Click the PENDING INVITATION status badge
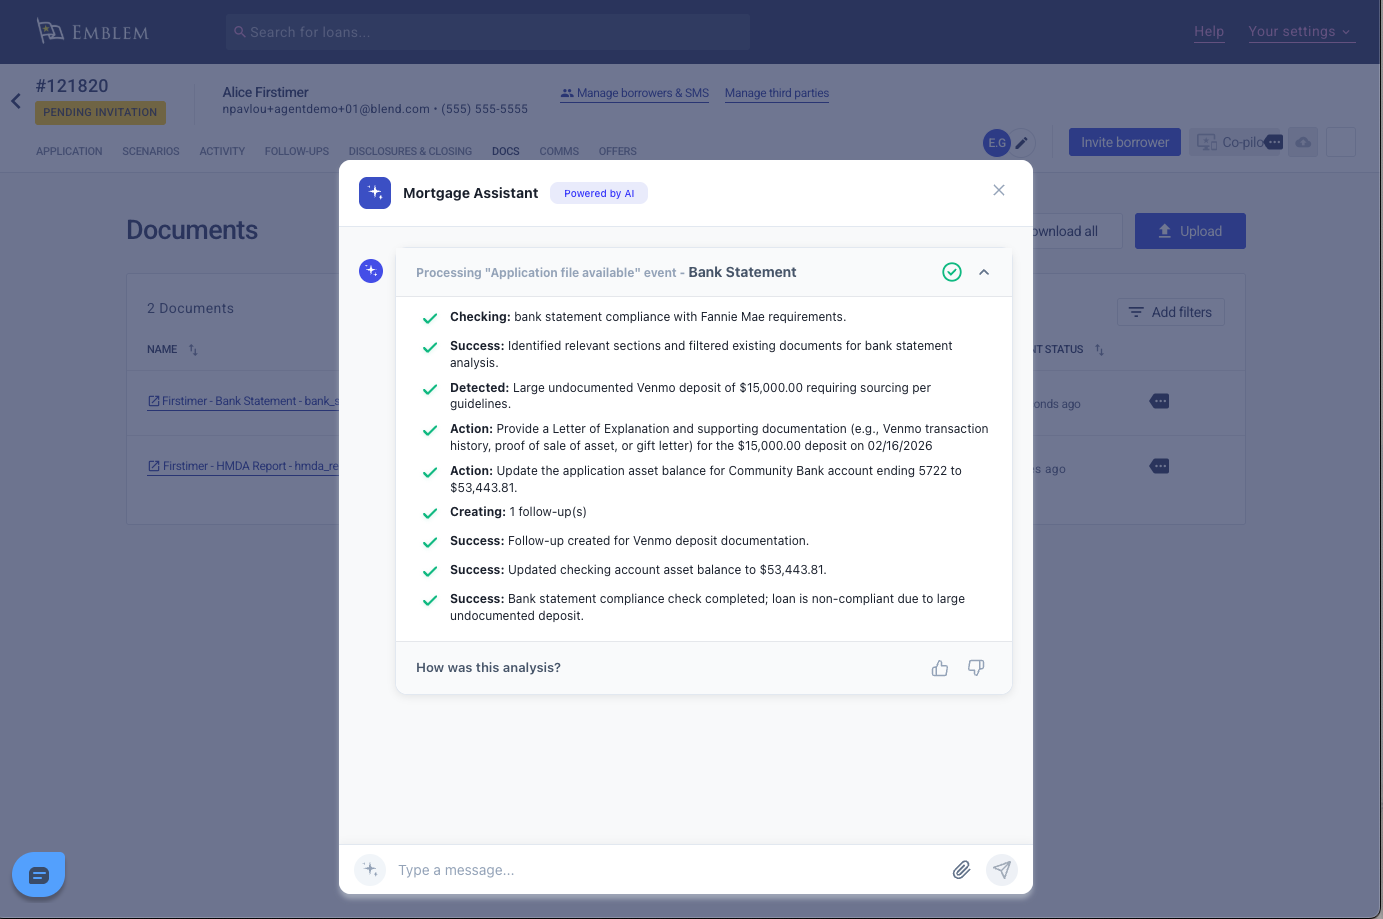 point(100,112)
